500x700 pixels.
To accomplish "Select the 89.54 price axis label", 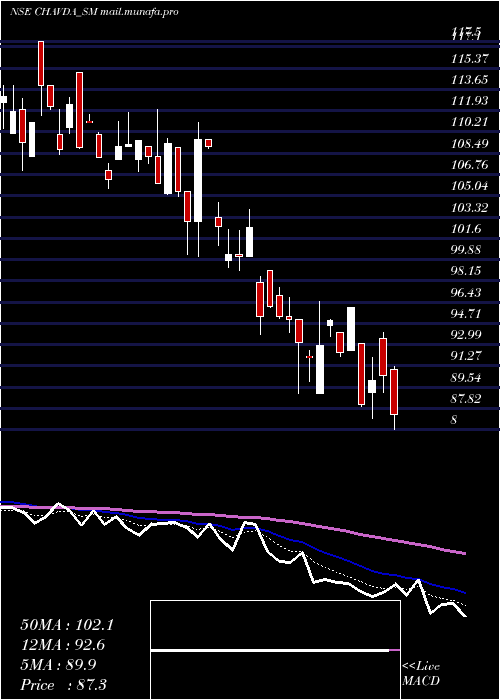I will tap(466, 378).
